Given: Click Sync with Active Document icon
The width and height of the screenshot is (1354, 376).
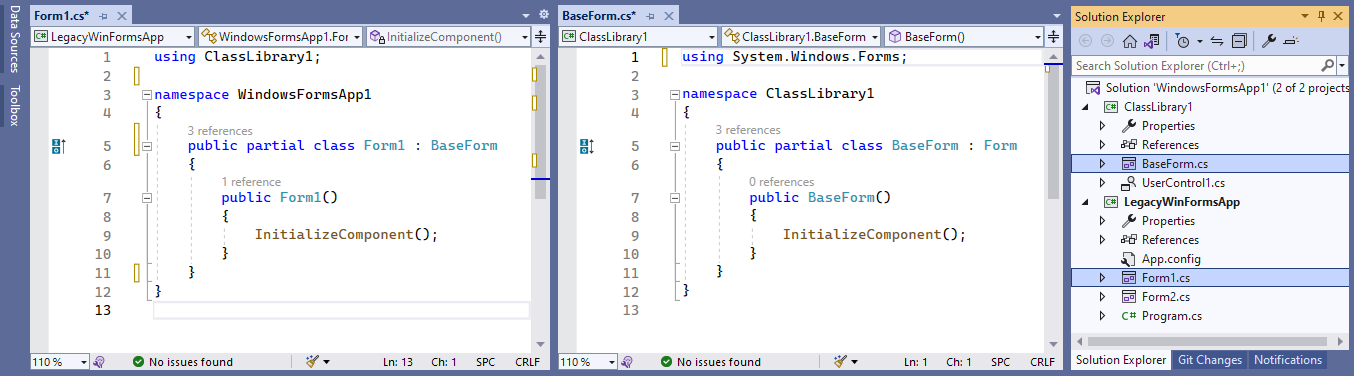Looking at the screenshot, I should 1217,41.
